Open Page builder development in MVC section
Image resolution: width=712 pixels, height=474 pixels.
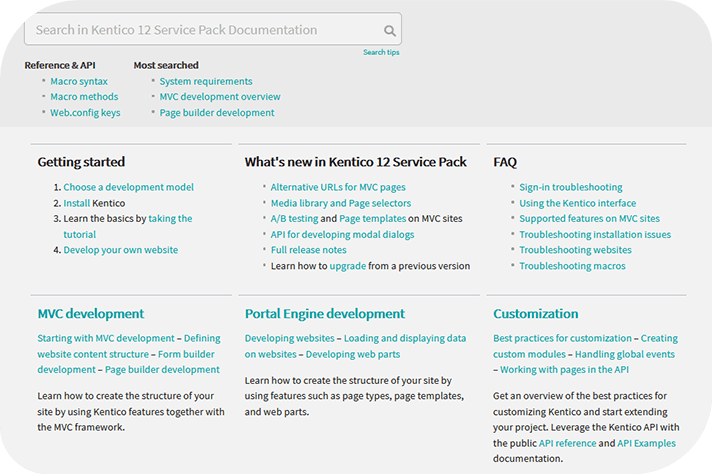point(162,370)
